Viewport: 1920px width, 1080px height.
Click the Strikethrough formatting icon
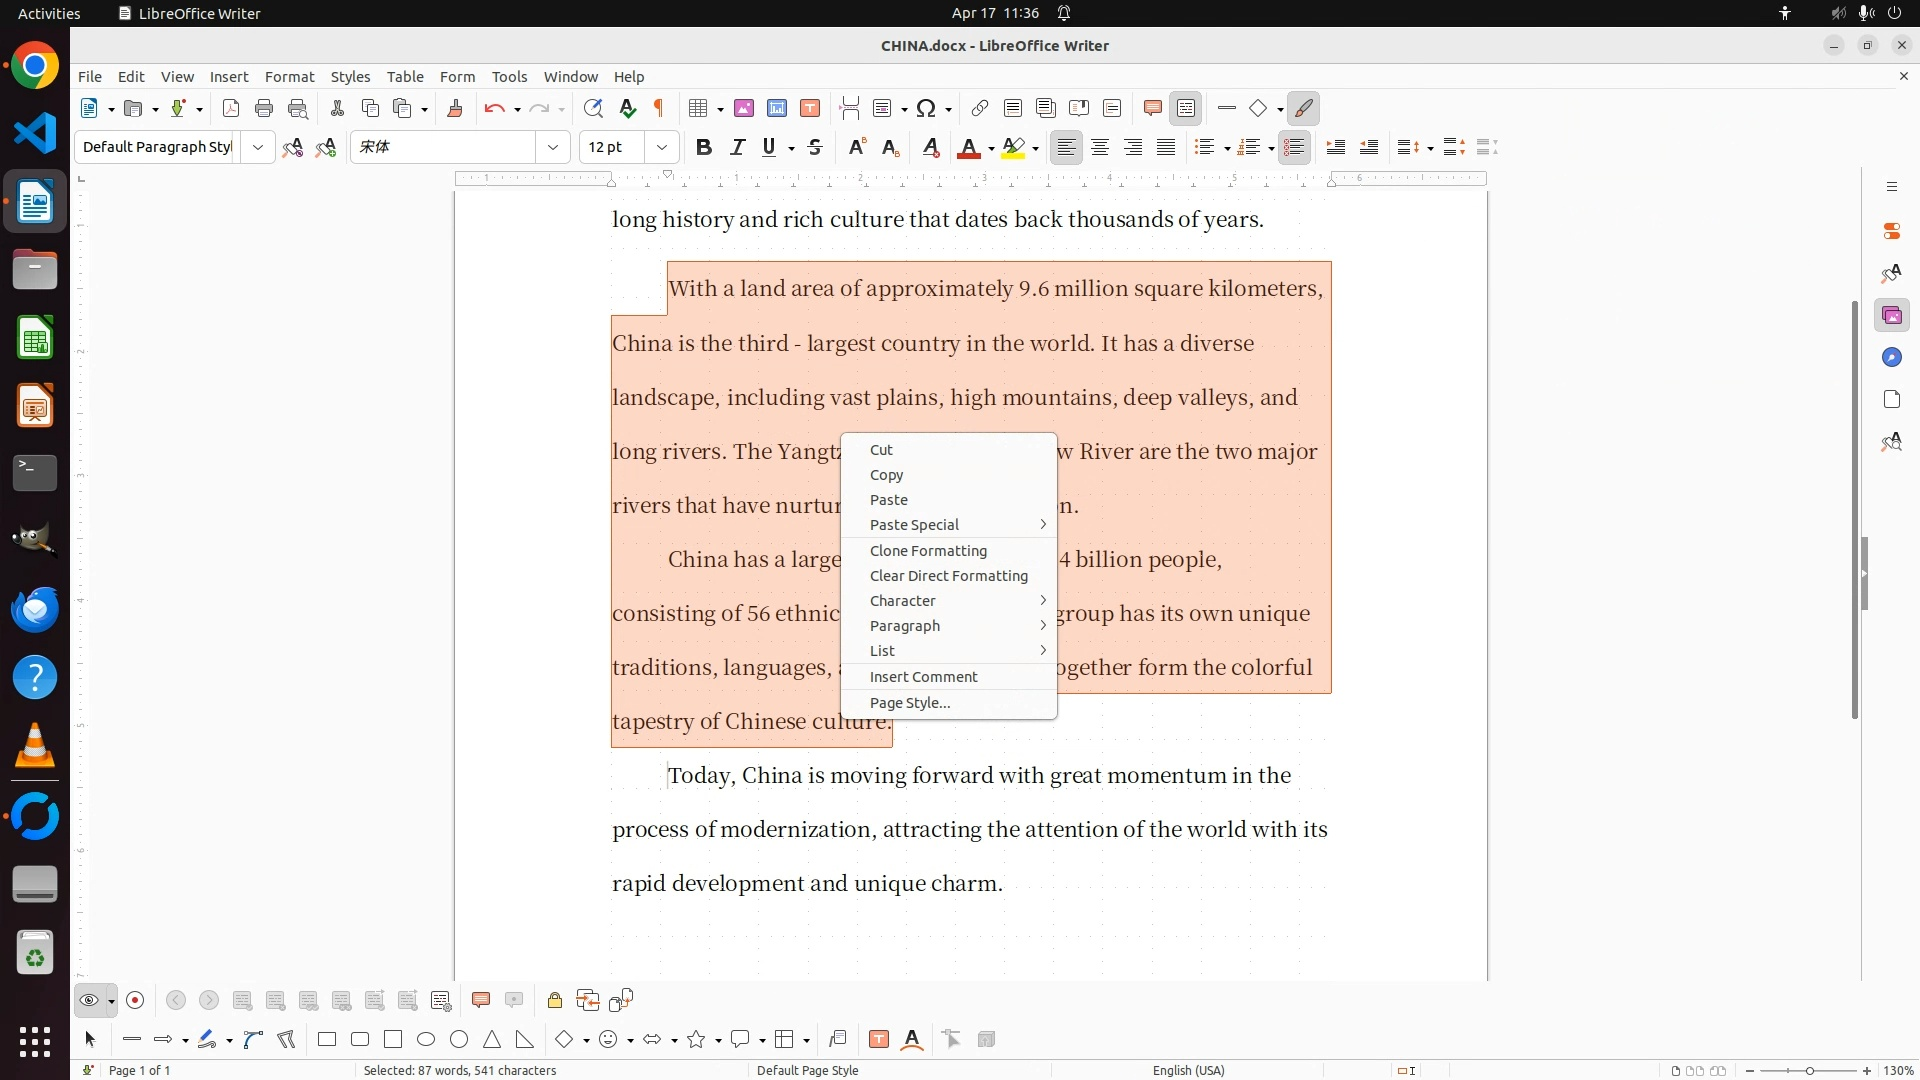pos(815,148)
